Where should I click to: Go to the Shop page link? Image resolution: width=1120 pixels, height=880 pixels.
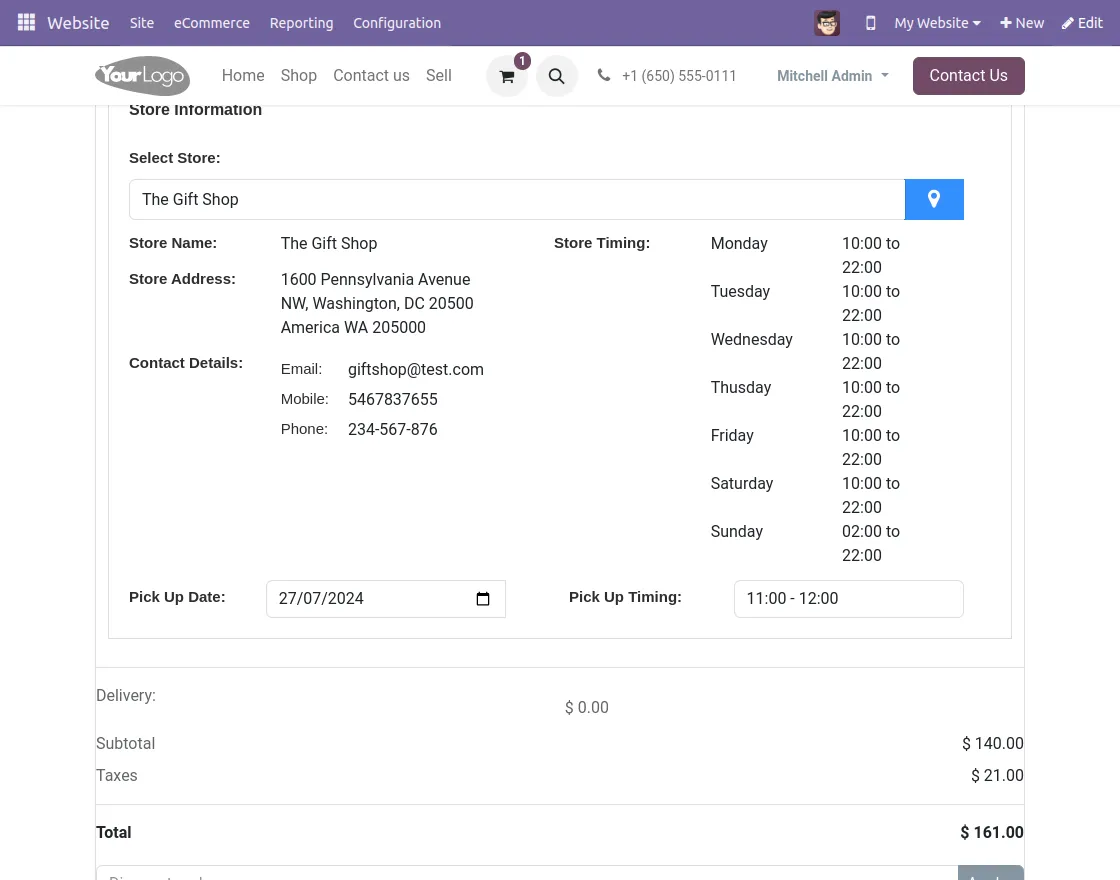[298, 76]
